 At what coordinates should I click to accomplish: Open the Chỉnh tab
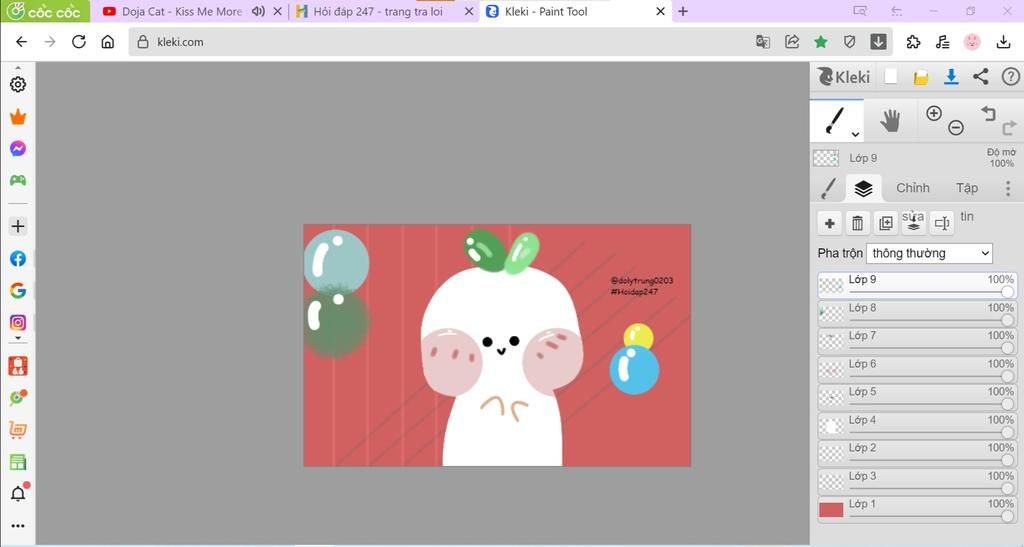912,188
